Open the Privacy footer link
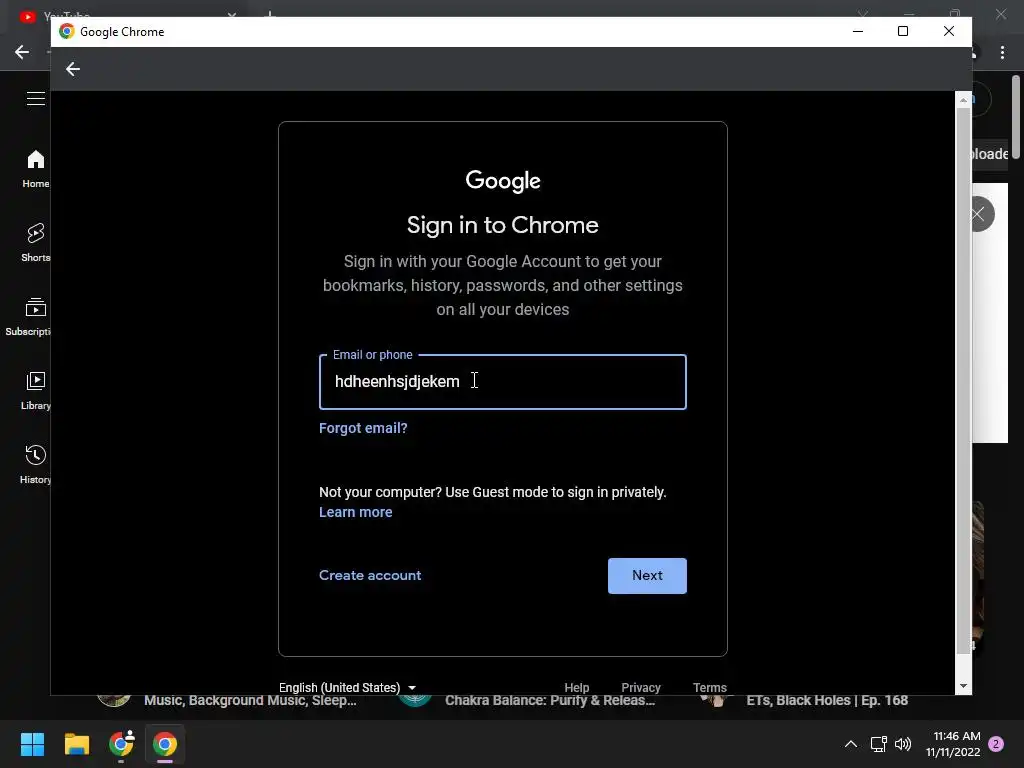This screenshot has width=1024, height=768. point(641,688)
